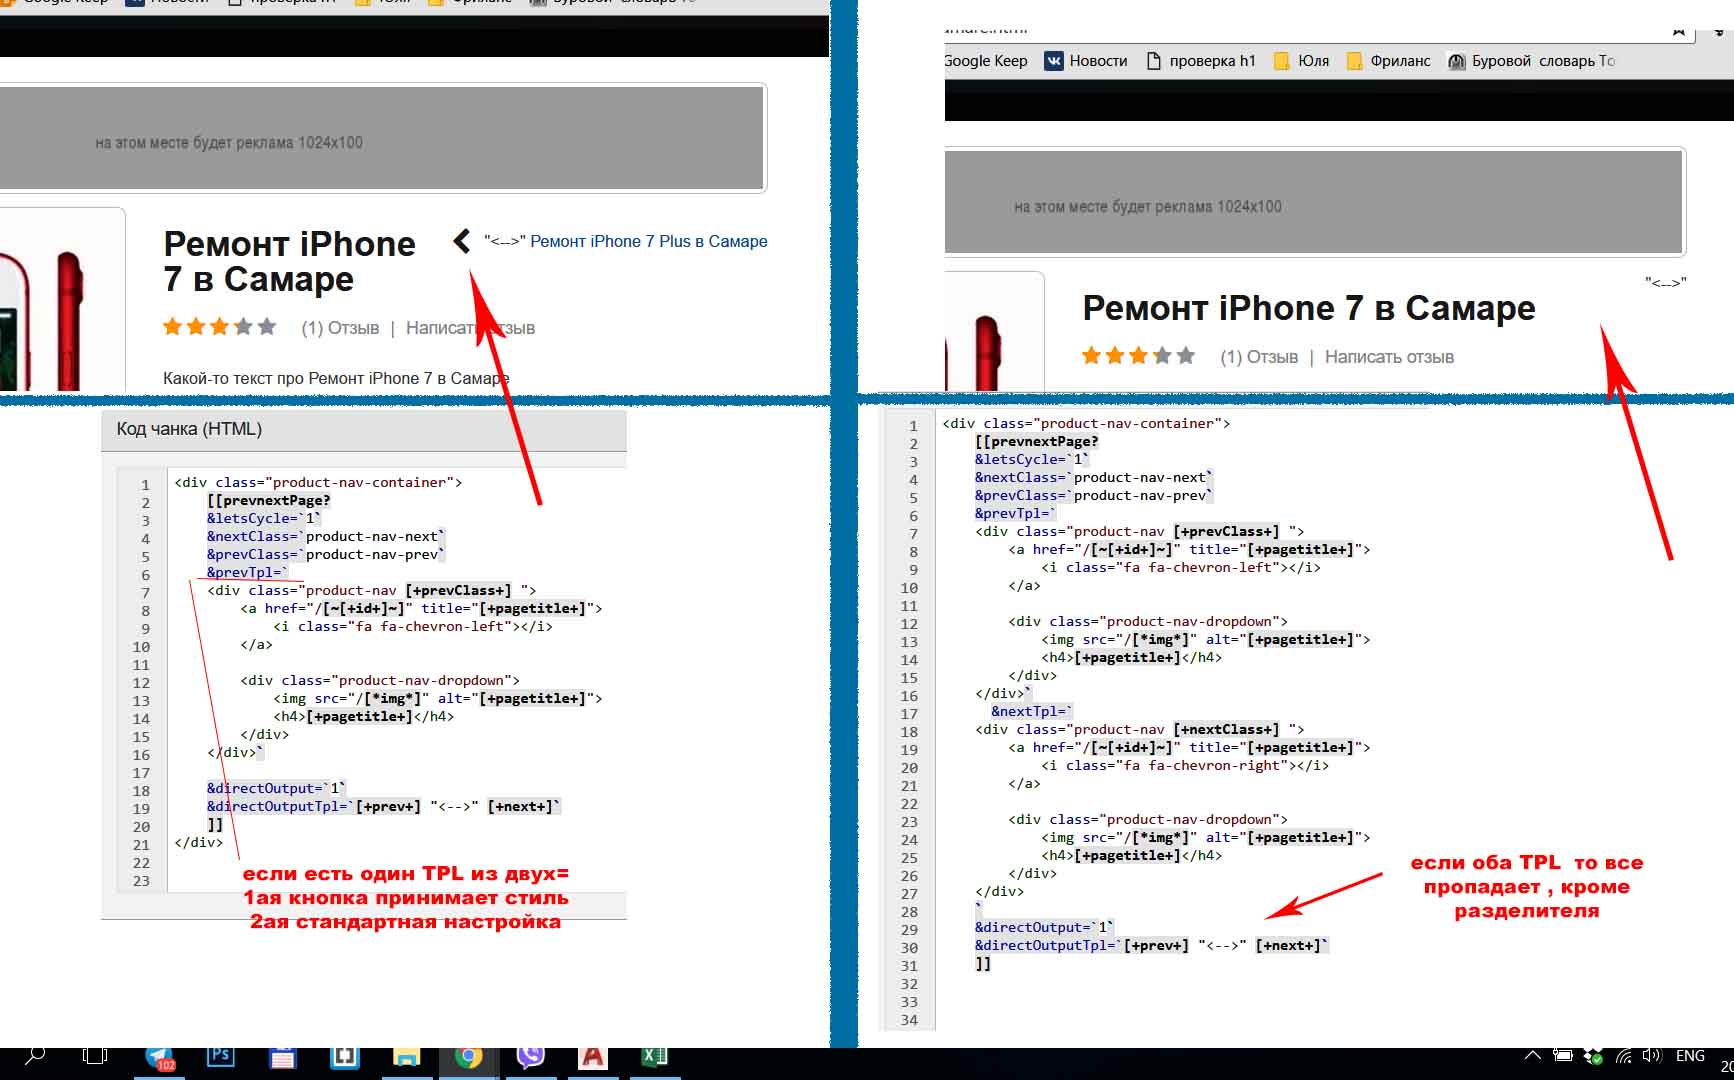The height and width of the screenshot is (1080, 1734).
Task: Click &nextClass=`product-nav-next` in right editor
Action: click(x=1094, y=477)
